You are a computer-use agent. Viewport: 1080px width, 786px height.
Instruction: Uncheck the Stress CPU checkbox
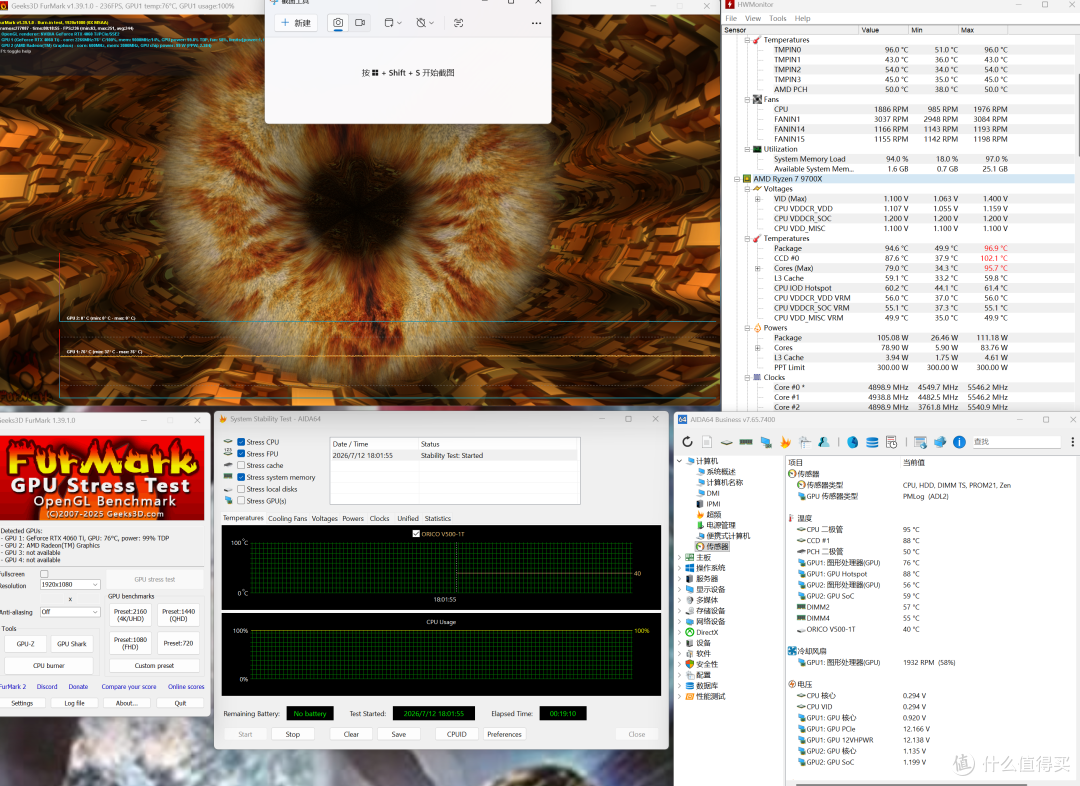241,442
